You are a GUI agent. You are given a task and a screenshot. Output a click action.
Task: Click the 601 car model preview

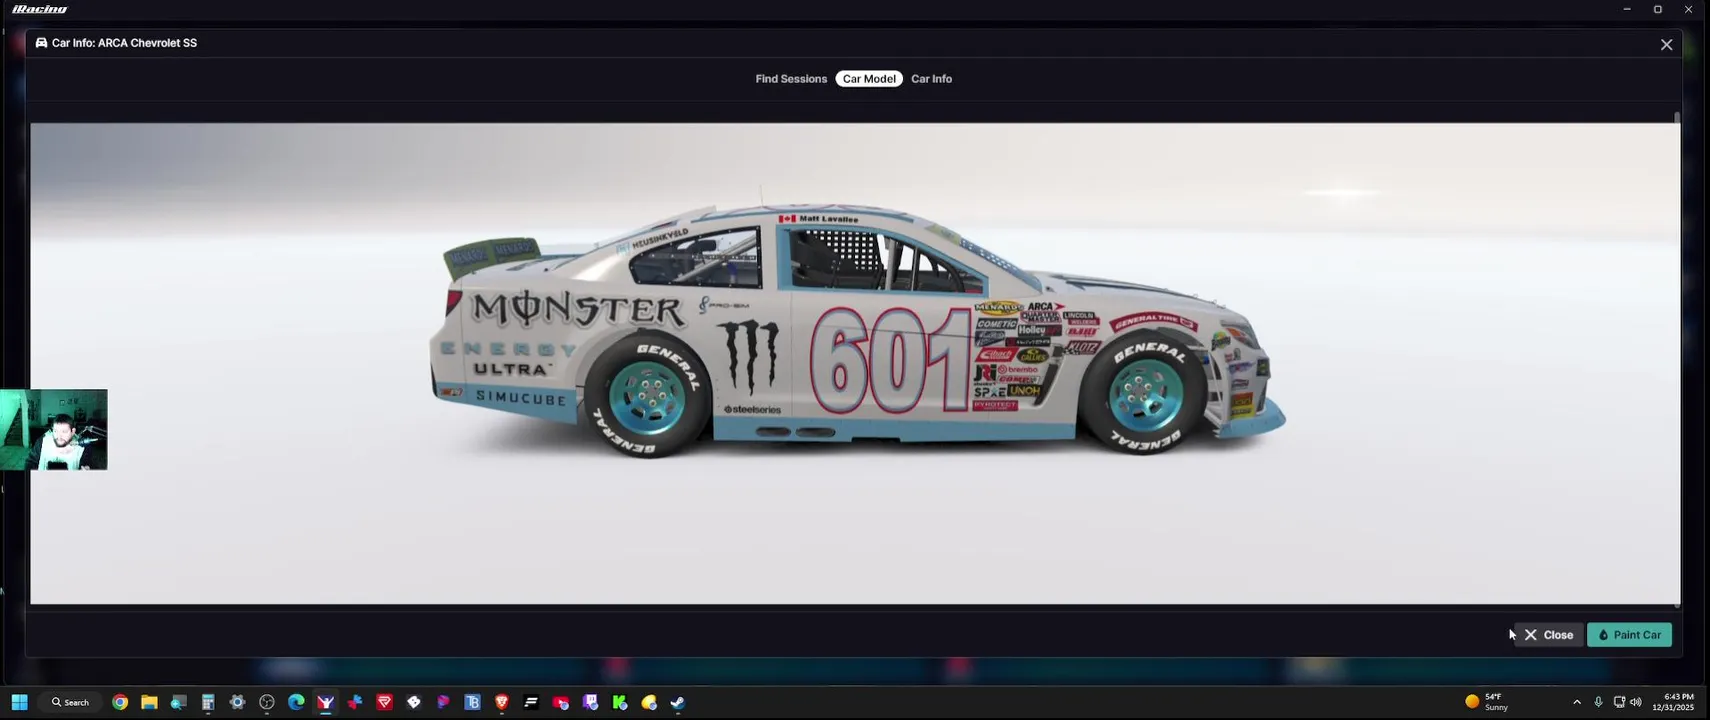point(858,330)
